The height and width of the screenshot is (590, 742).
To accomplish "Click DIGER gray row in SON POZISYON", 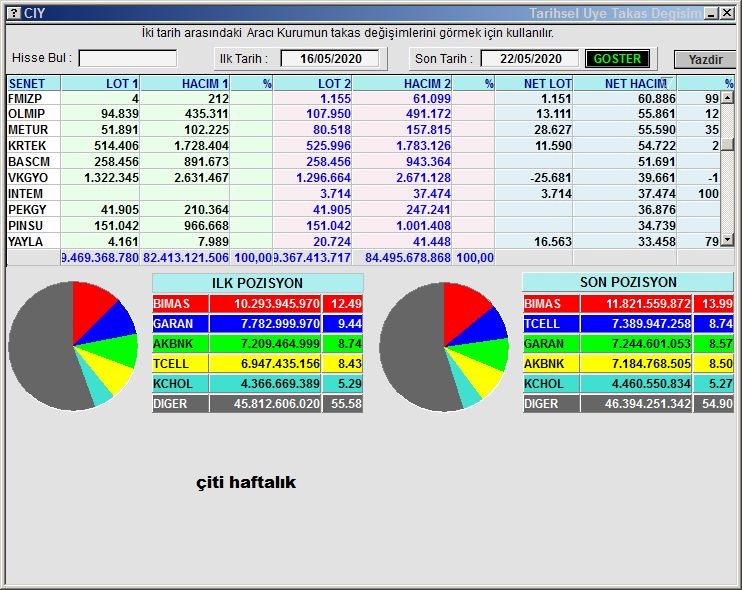I will tap(628, 404).
